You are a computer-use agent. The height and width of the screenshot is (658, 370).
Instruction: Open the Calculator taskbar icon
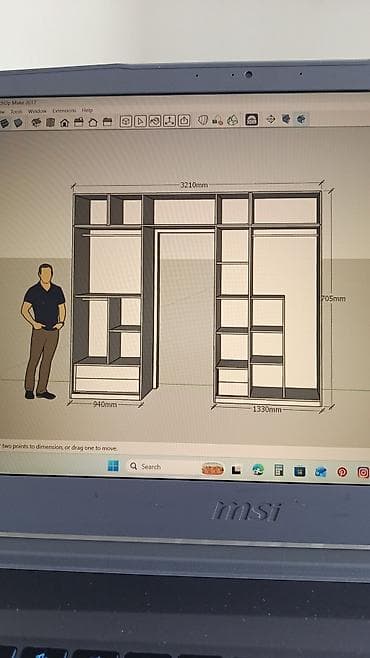coord(279,470)
